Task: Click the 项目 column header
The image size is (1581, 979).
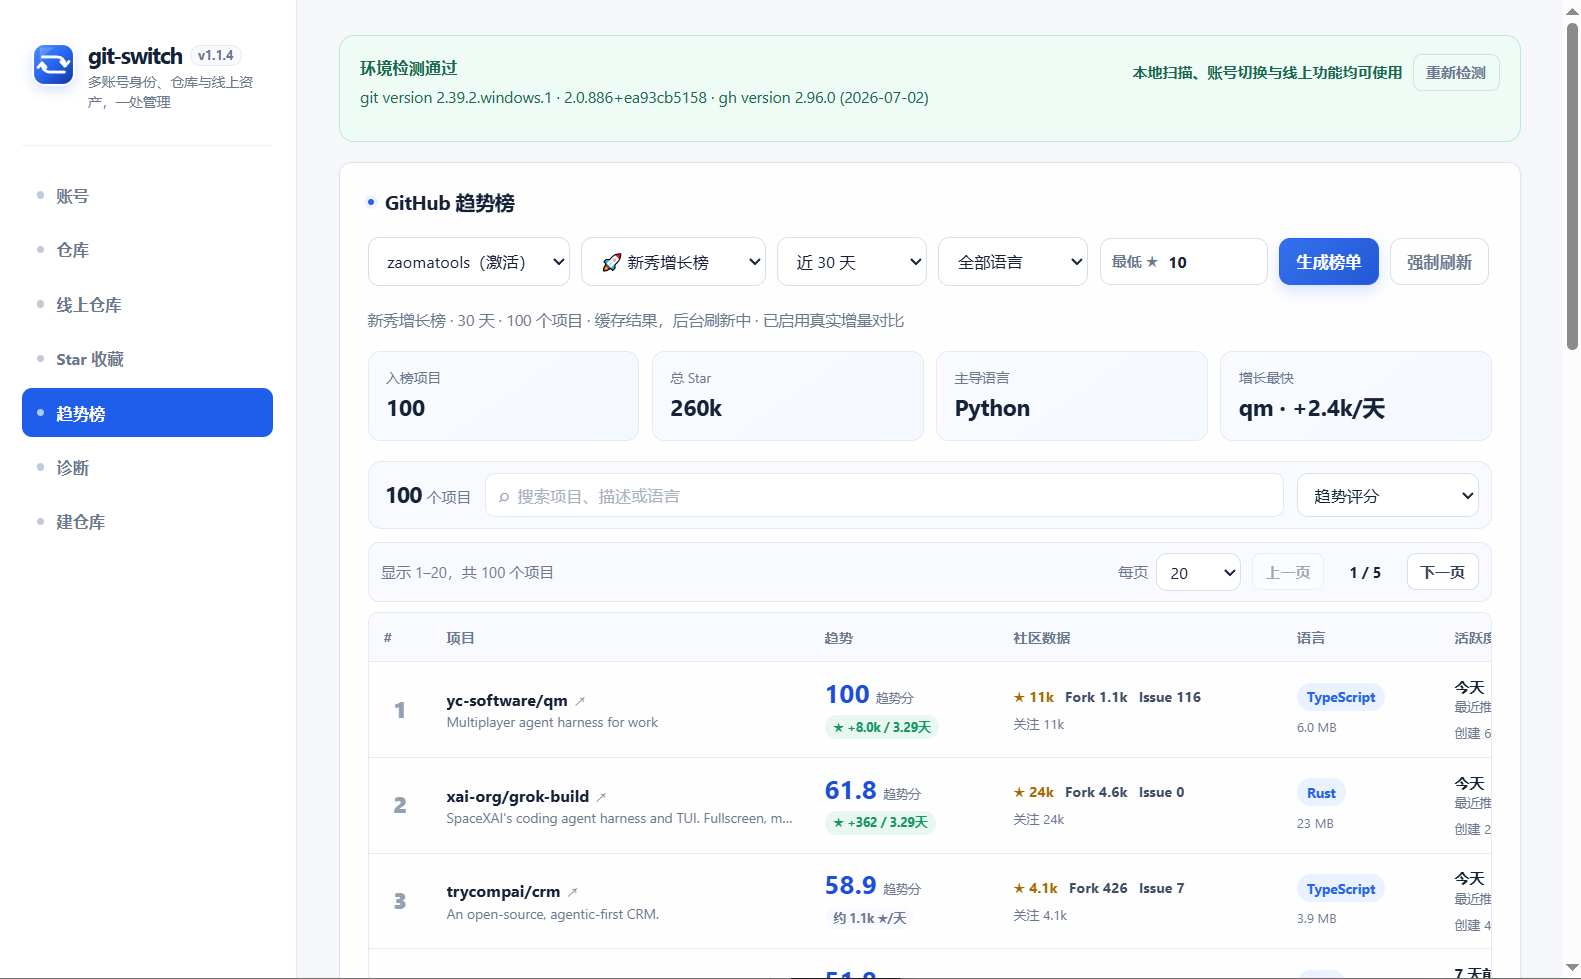Action: coord(460,638)
